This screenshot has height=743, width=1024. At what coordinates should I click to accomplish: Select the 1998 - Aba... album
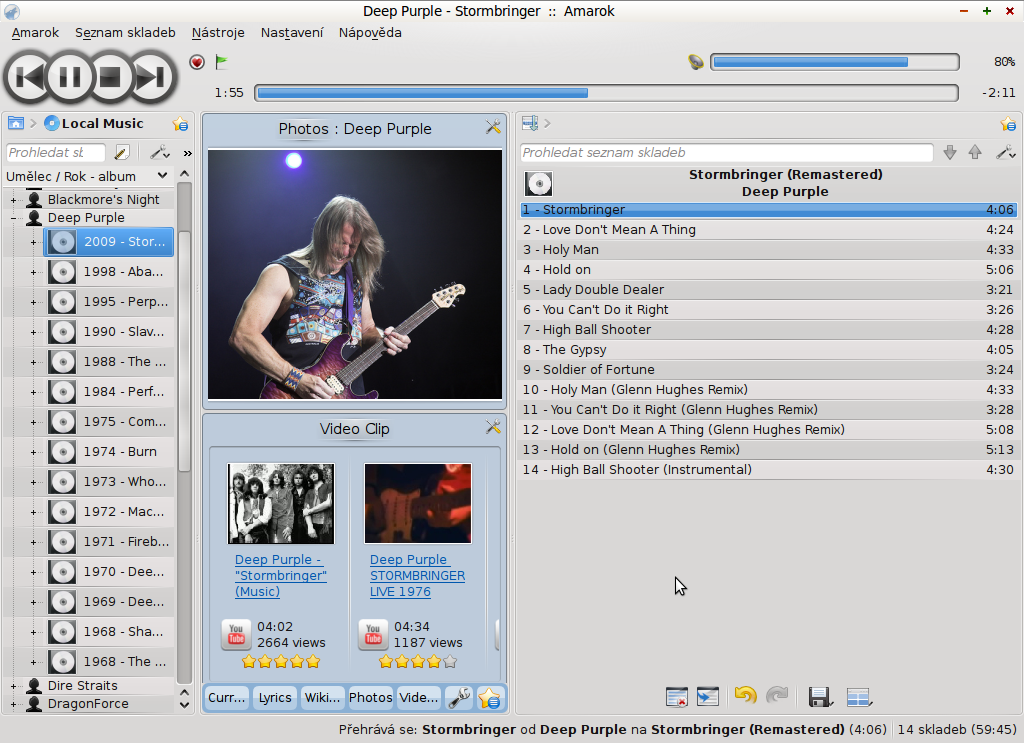[110, 272]
